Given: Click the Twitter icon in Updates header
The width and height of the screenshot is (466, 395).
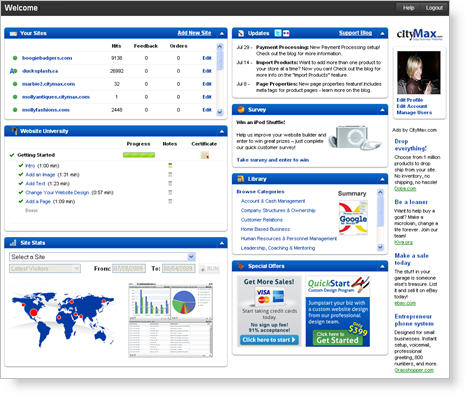Looking at the screenshot, I should pos(278,33).
